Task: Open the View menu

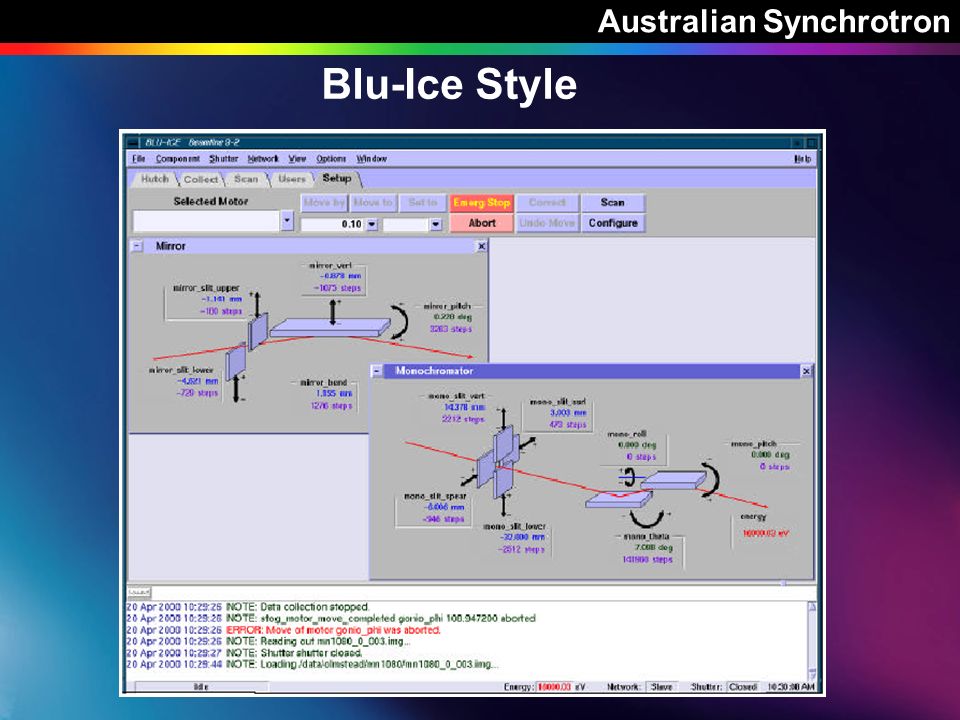Action: tap(297, 159)
